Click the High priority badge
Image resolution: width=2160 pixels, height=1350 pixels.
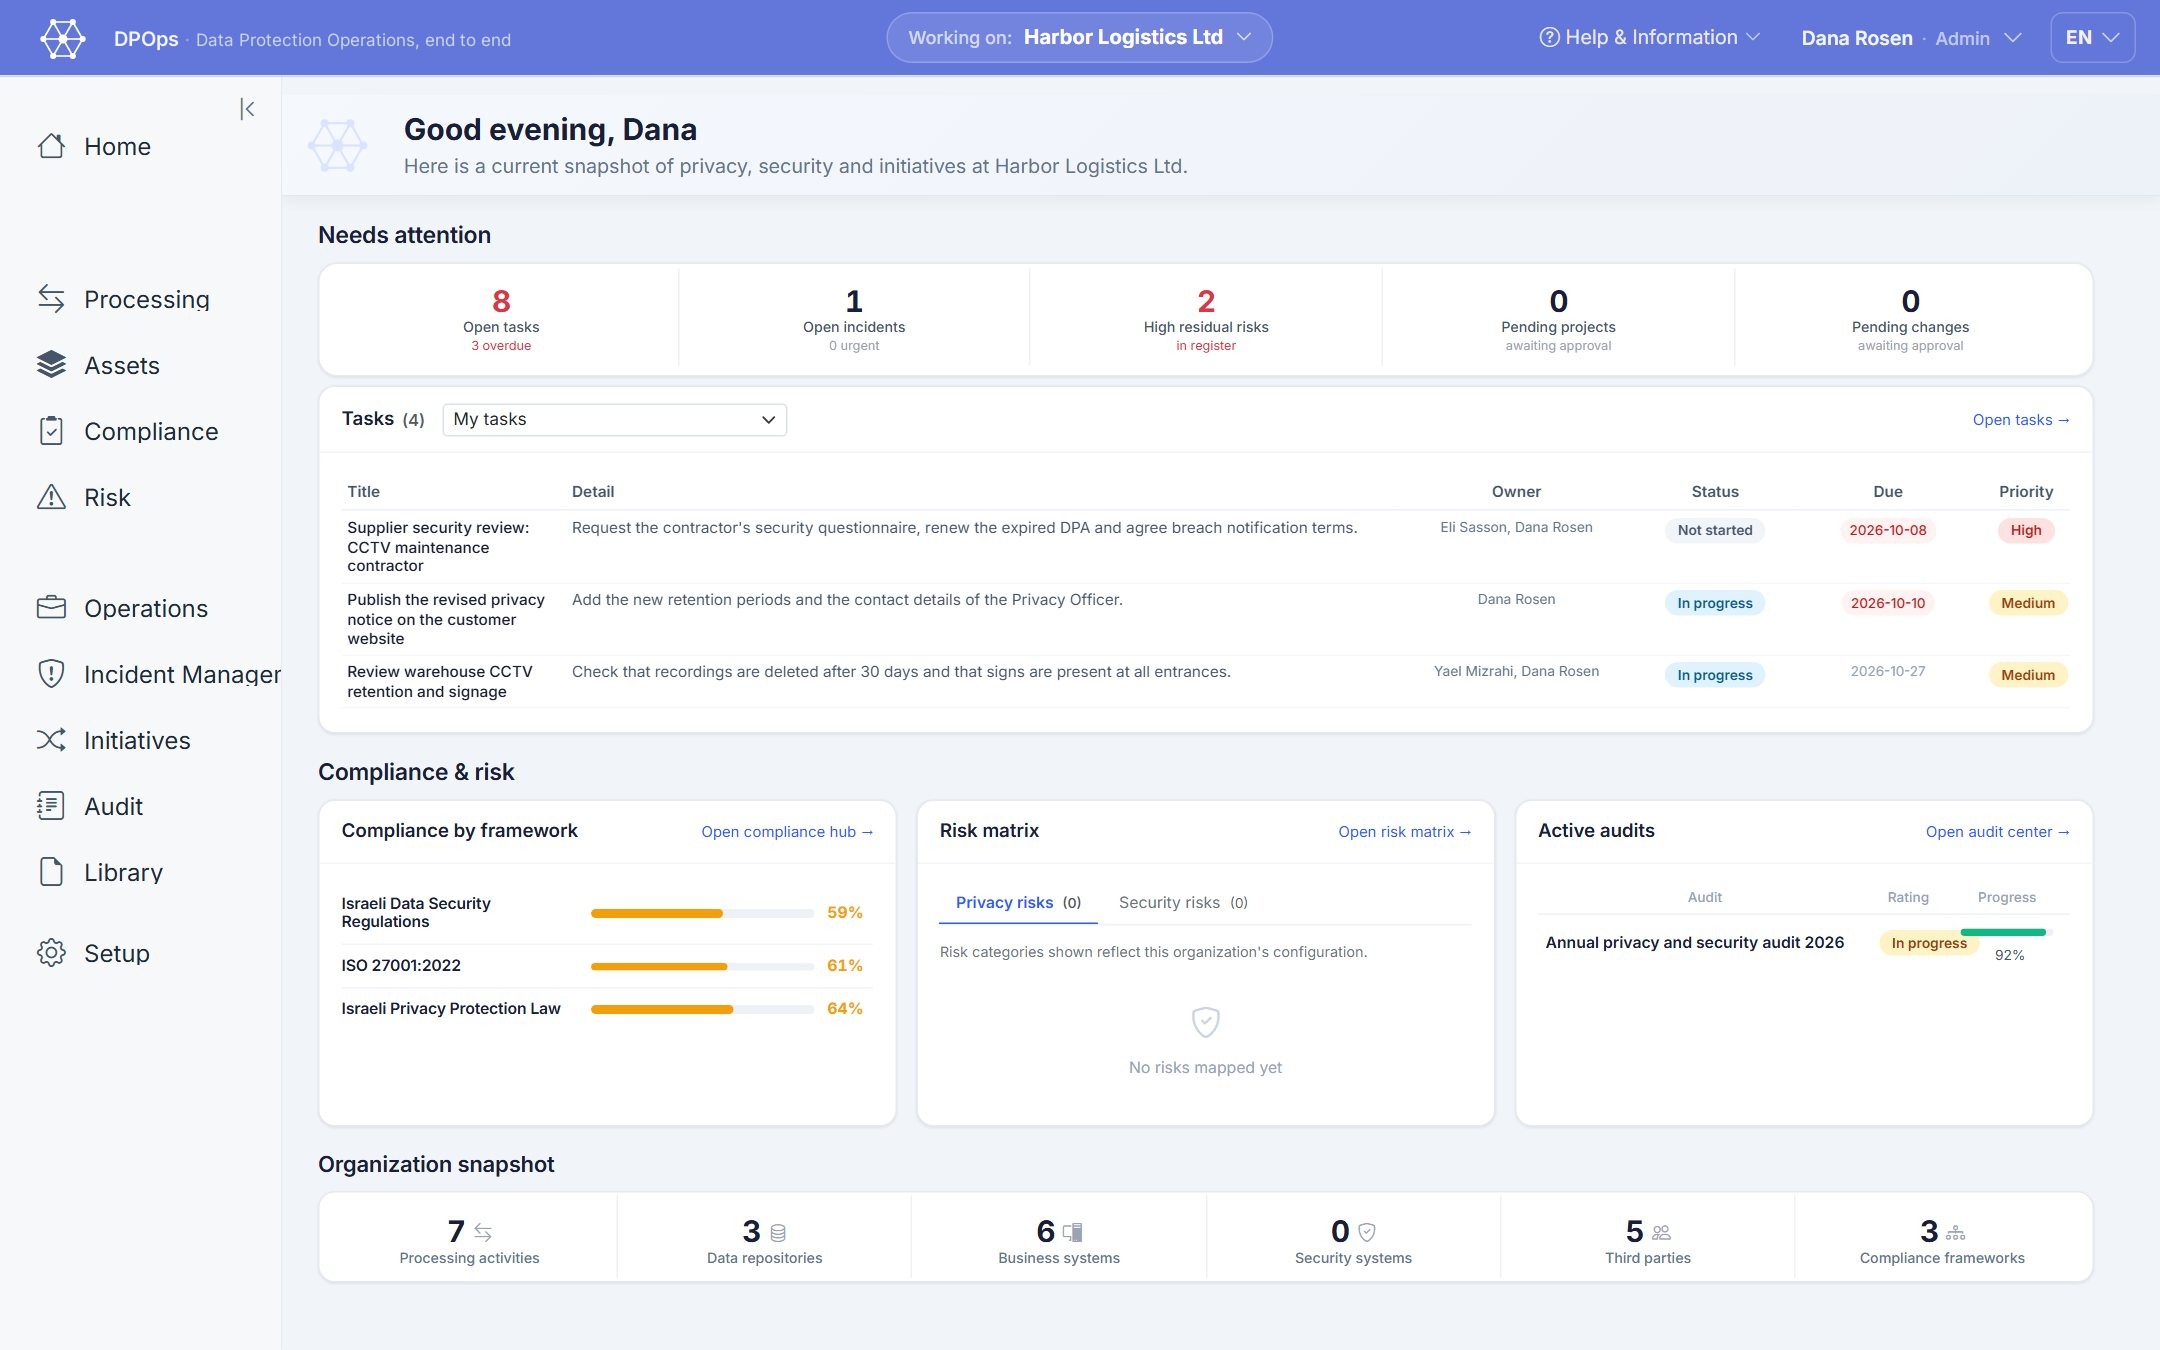(2025, 530)
